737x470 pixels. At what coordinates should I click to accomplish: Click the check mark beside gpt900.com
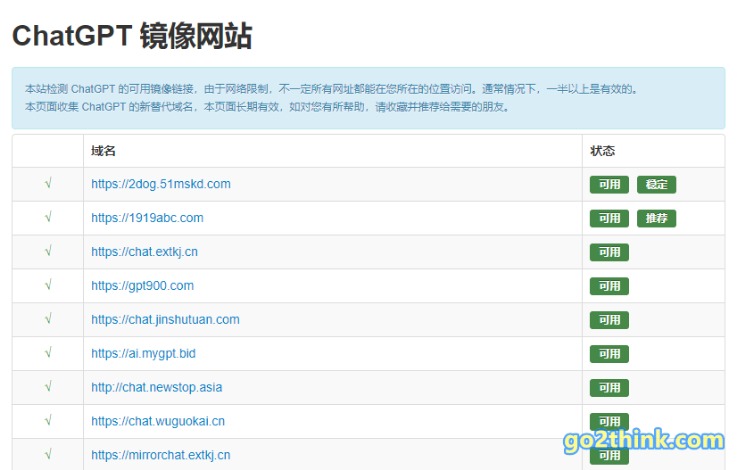pyautogui.click(x=48, y=285)
